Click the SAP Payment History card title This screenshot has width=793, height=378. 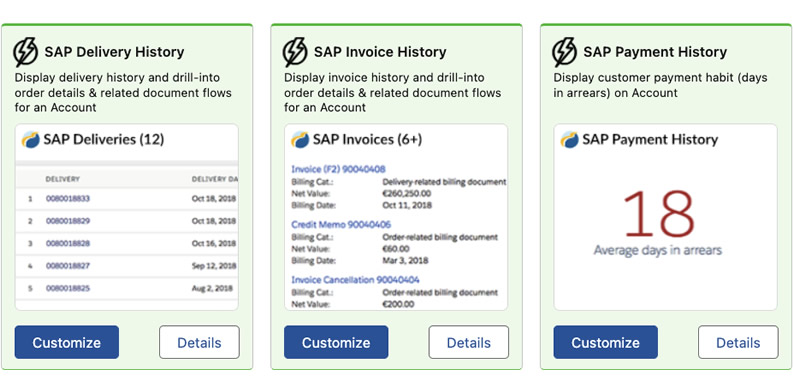pyautogui.click(x=655, y=52)
